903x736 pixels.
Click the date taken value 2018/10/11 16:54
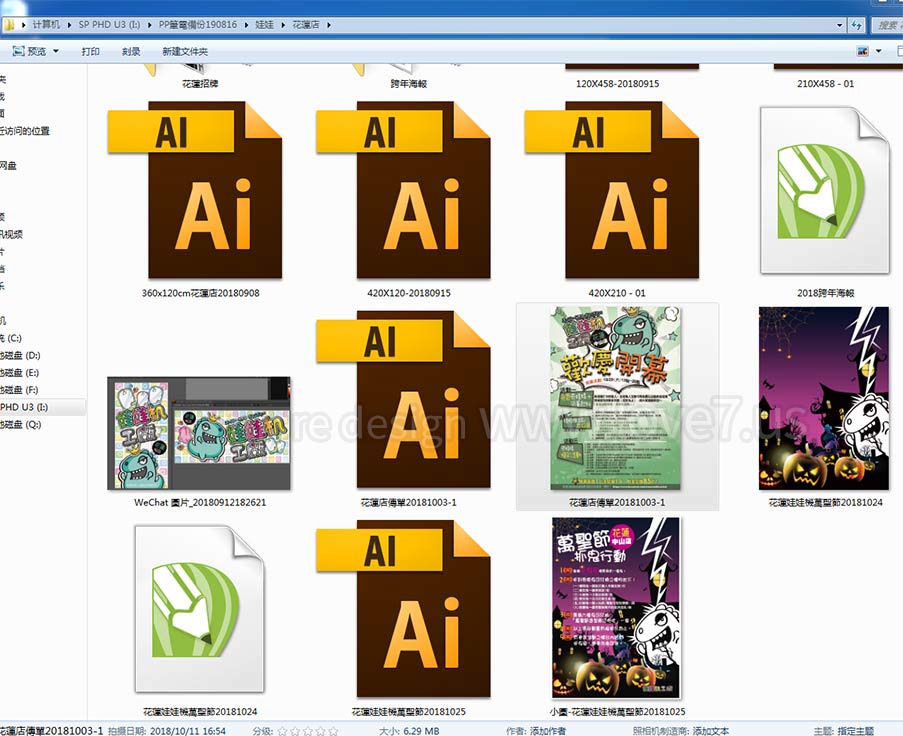point(188,731)
